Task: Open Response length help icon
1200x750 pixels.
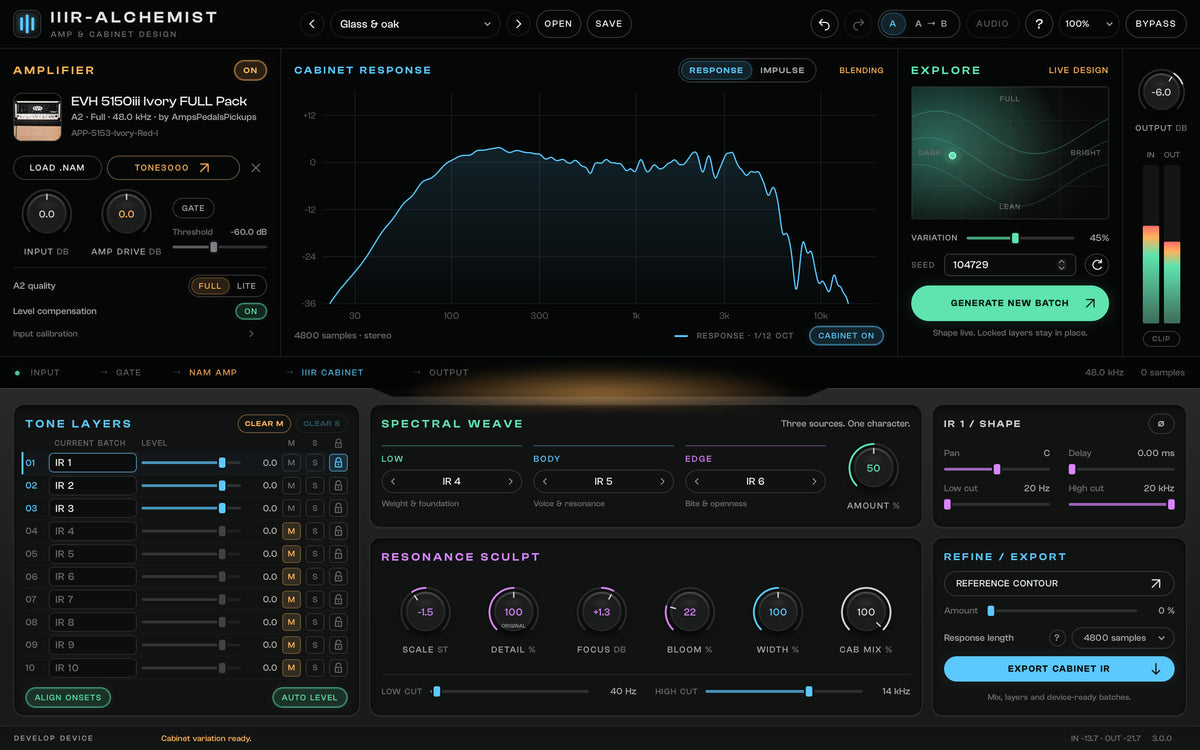Action: 1056,638
